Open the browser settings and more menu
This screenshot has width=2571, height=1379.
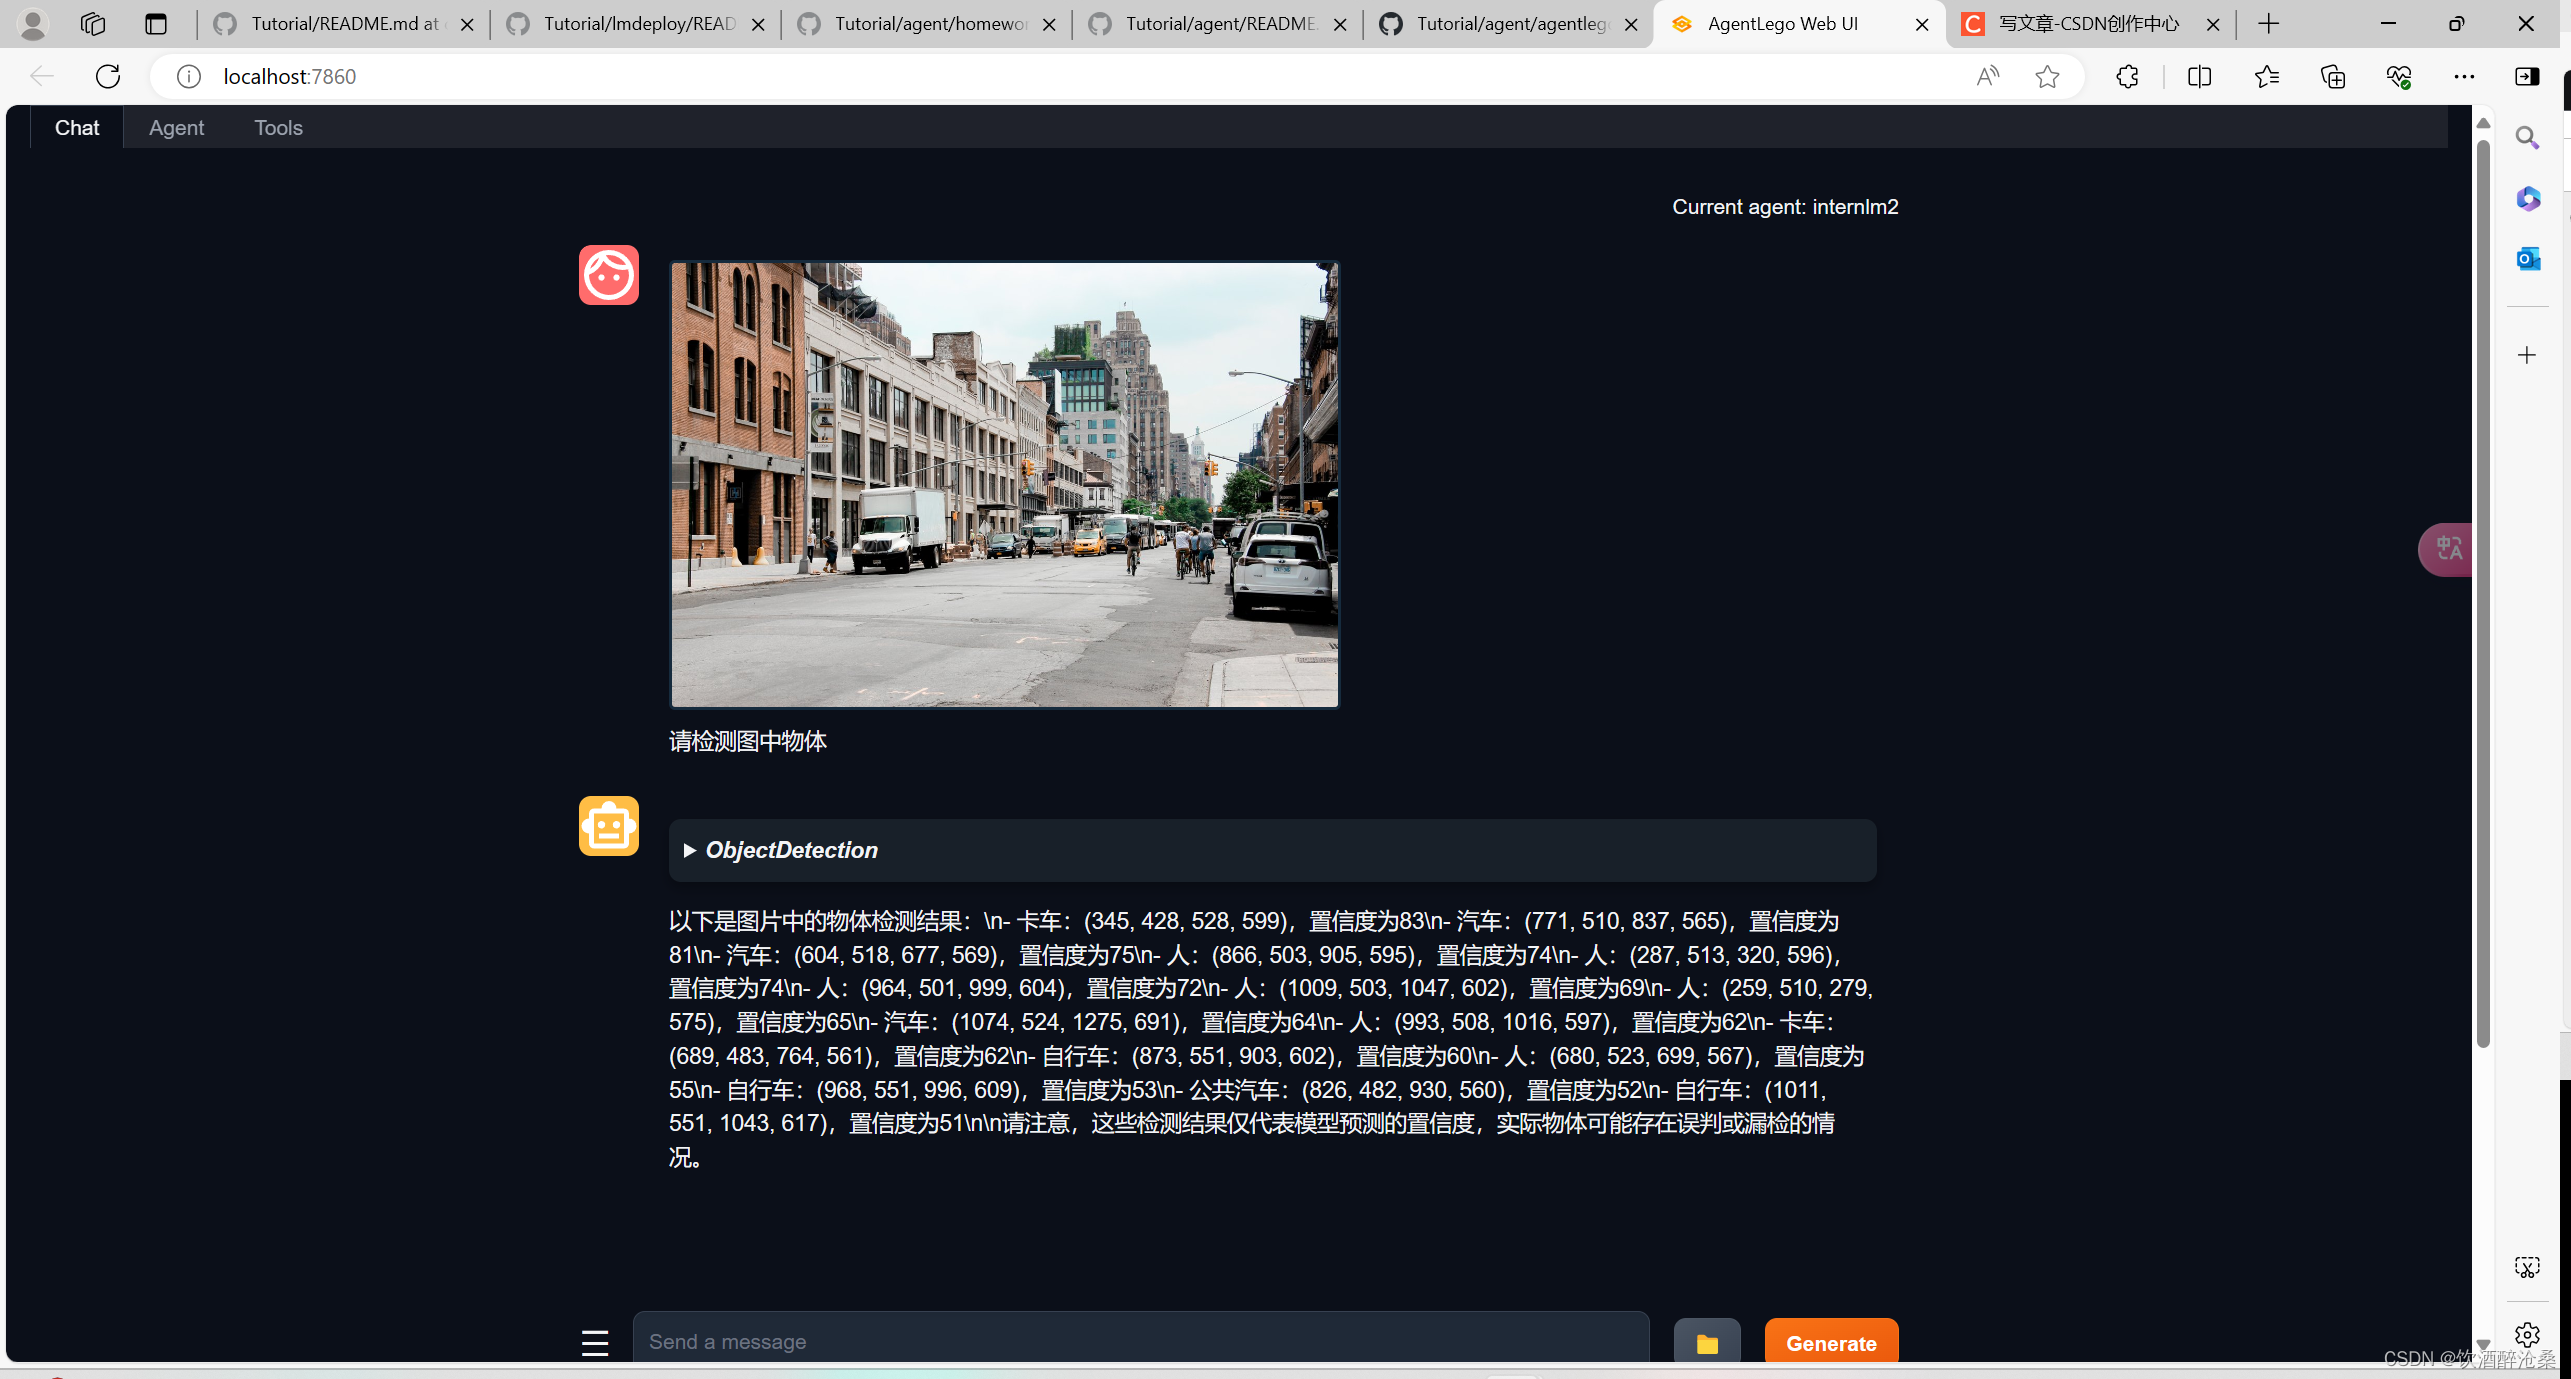[x=2464, y=76]
